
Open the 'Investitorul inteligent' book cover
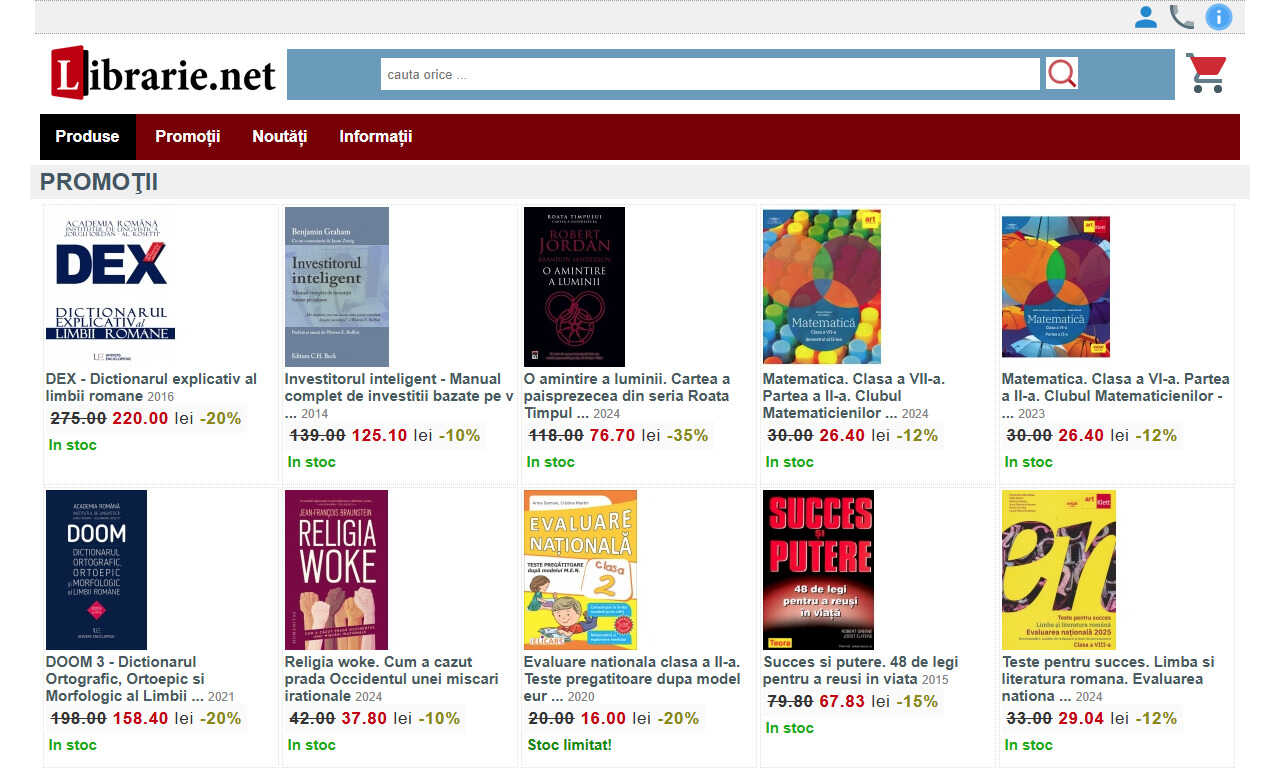(x=337, y=287)
